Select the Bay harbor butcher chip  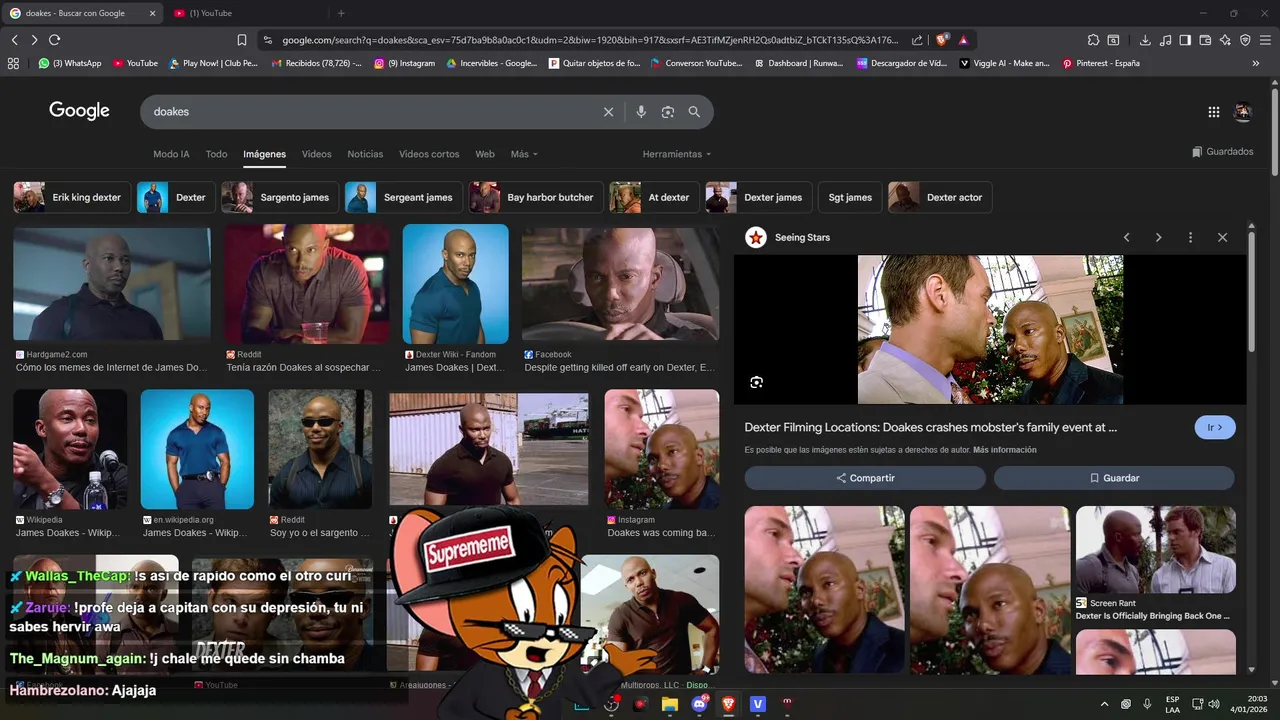[x=537, y=197]
